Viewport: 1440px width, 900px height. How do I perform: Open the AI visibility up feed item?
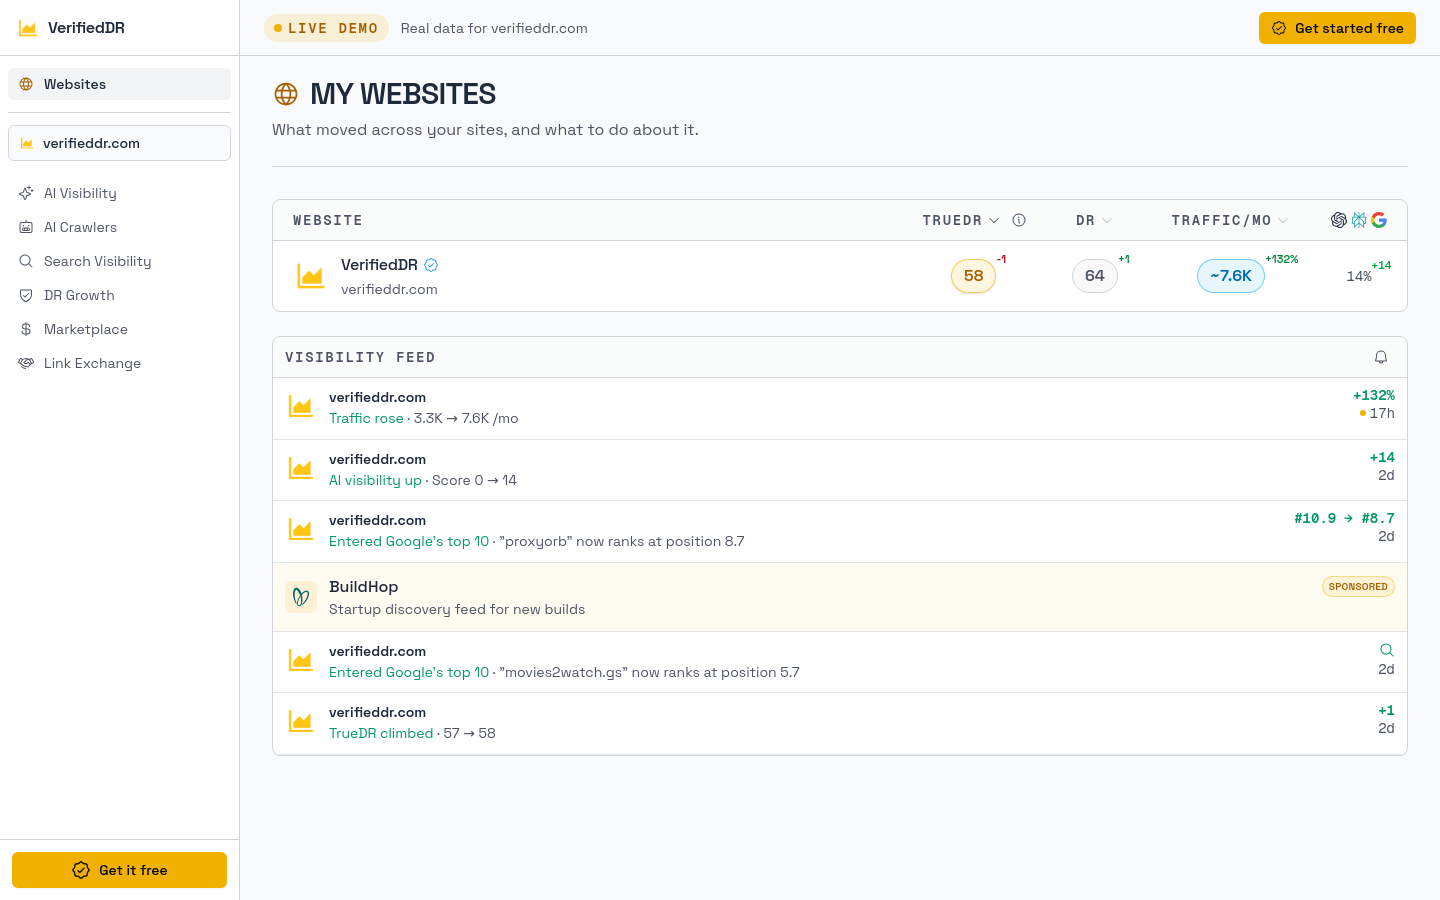(x=840, y=470)
